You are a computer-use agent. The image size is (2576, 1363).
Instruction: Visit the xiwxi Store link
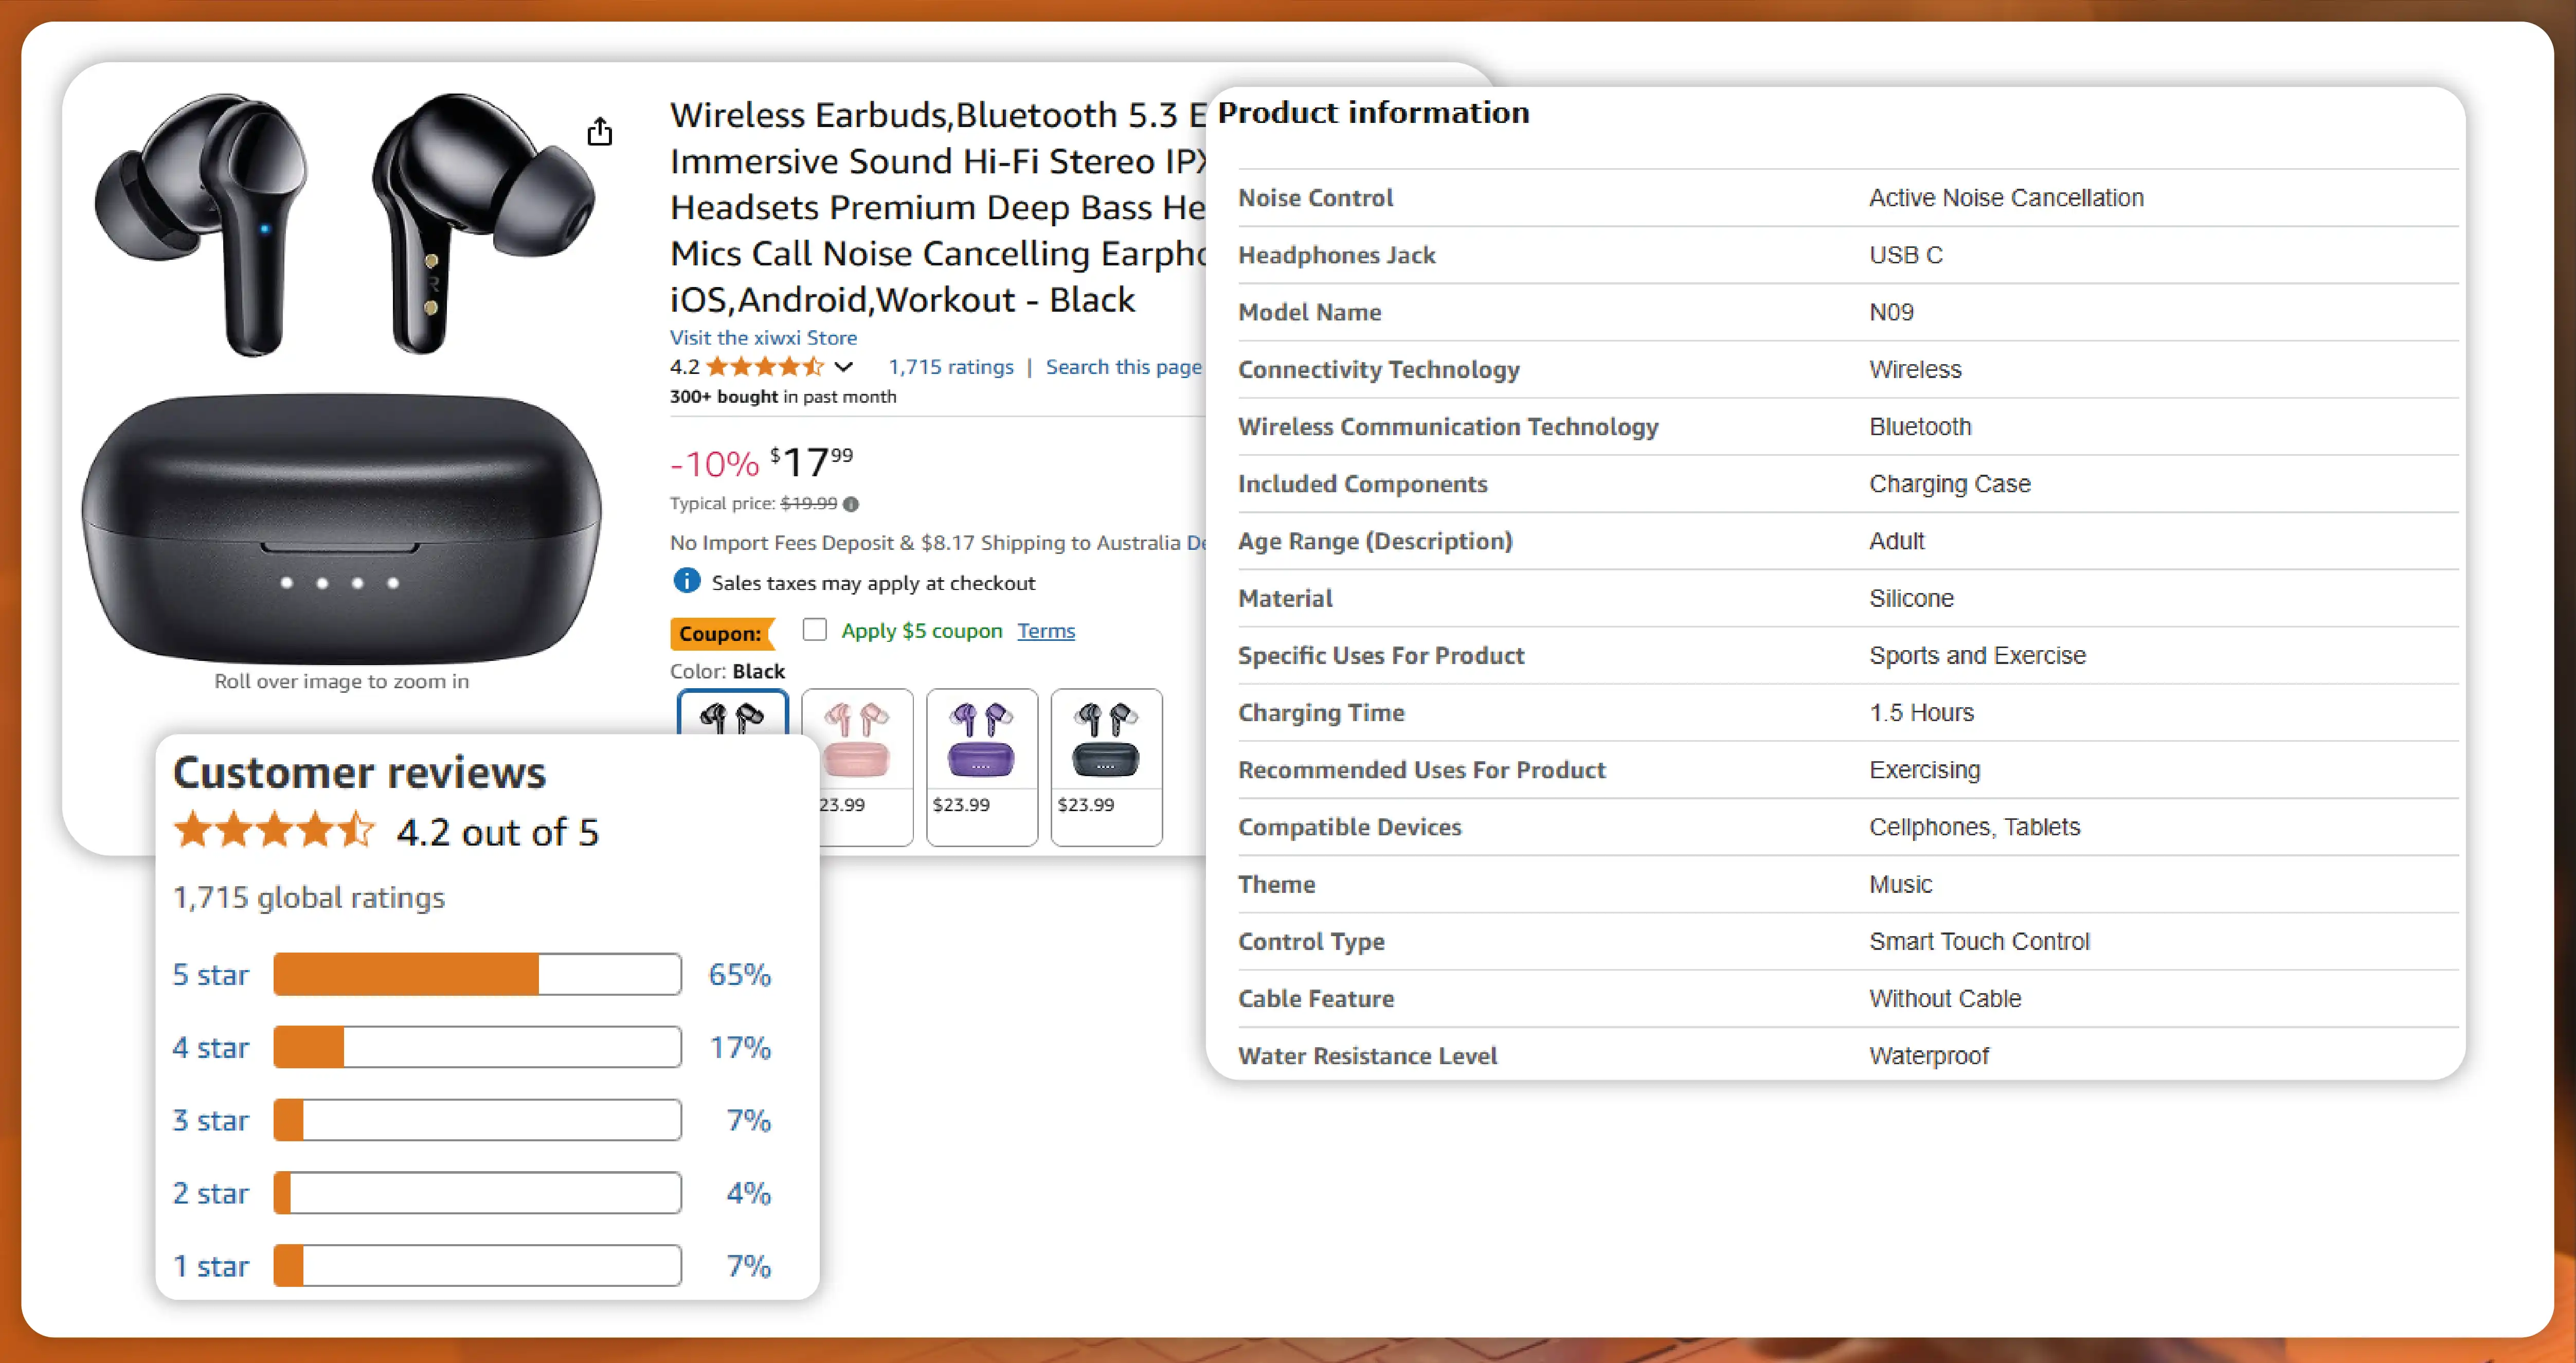click(763, 338)
